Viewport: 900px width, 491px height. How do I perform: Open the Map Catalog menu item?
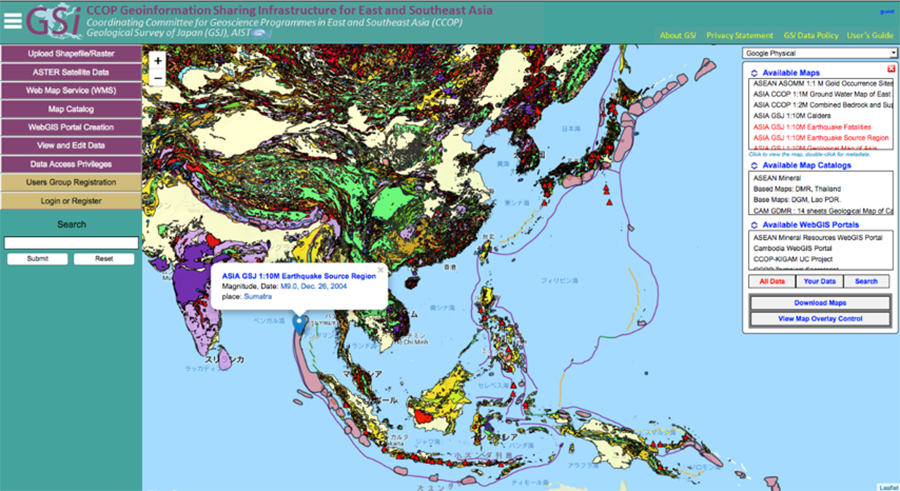[71, 109]
